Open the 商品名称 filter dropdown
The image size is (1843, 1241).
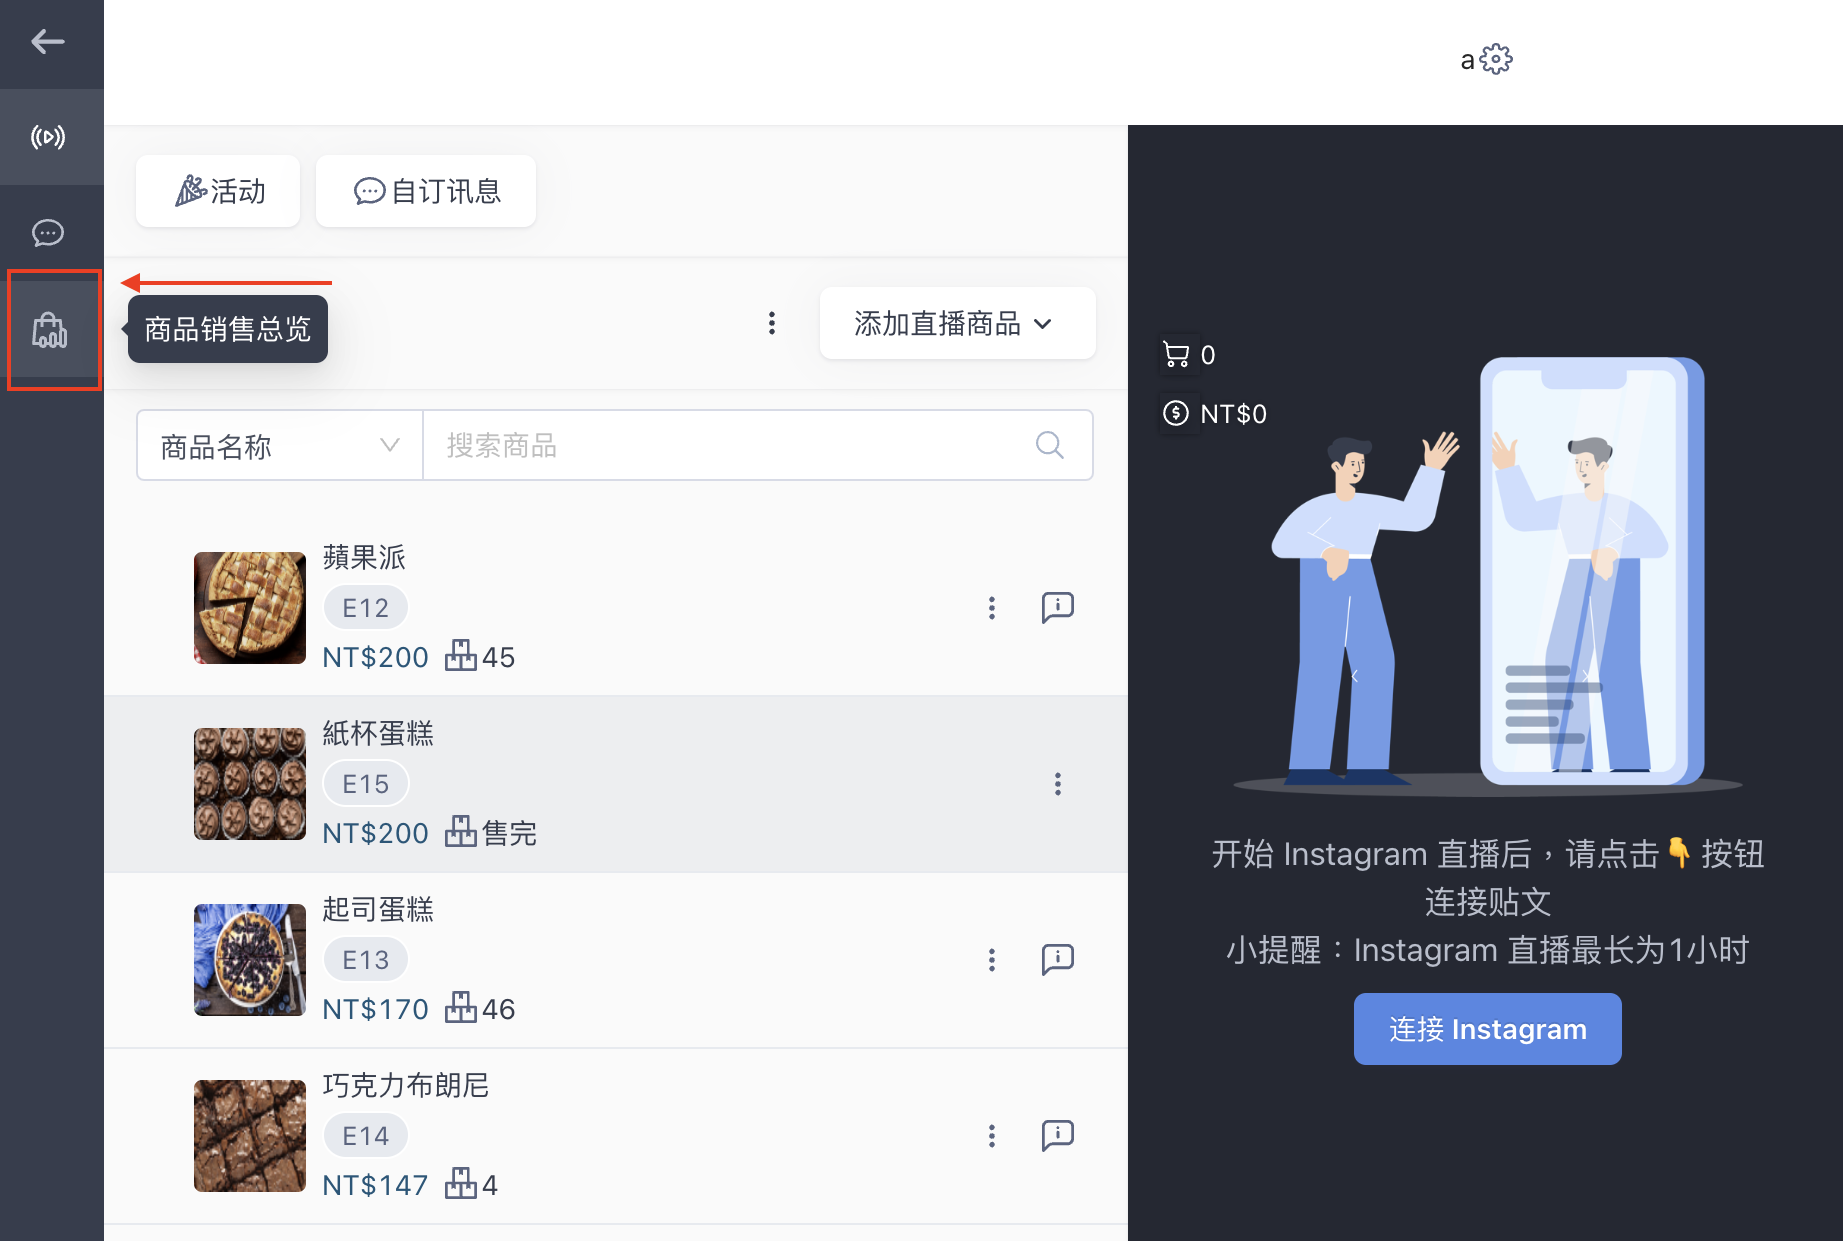[280, 445]
